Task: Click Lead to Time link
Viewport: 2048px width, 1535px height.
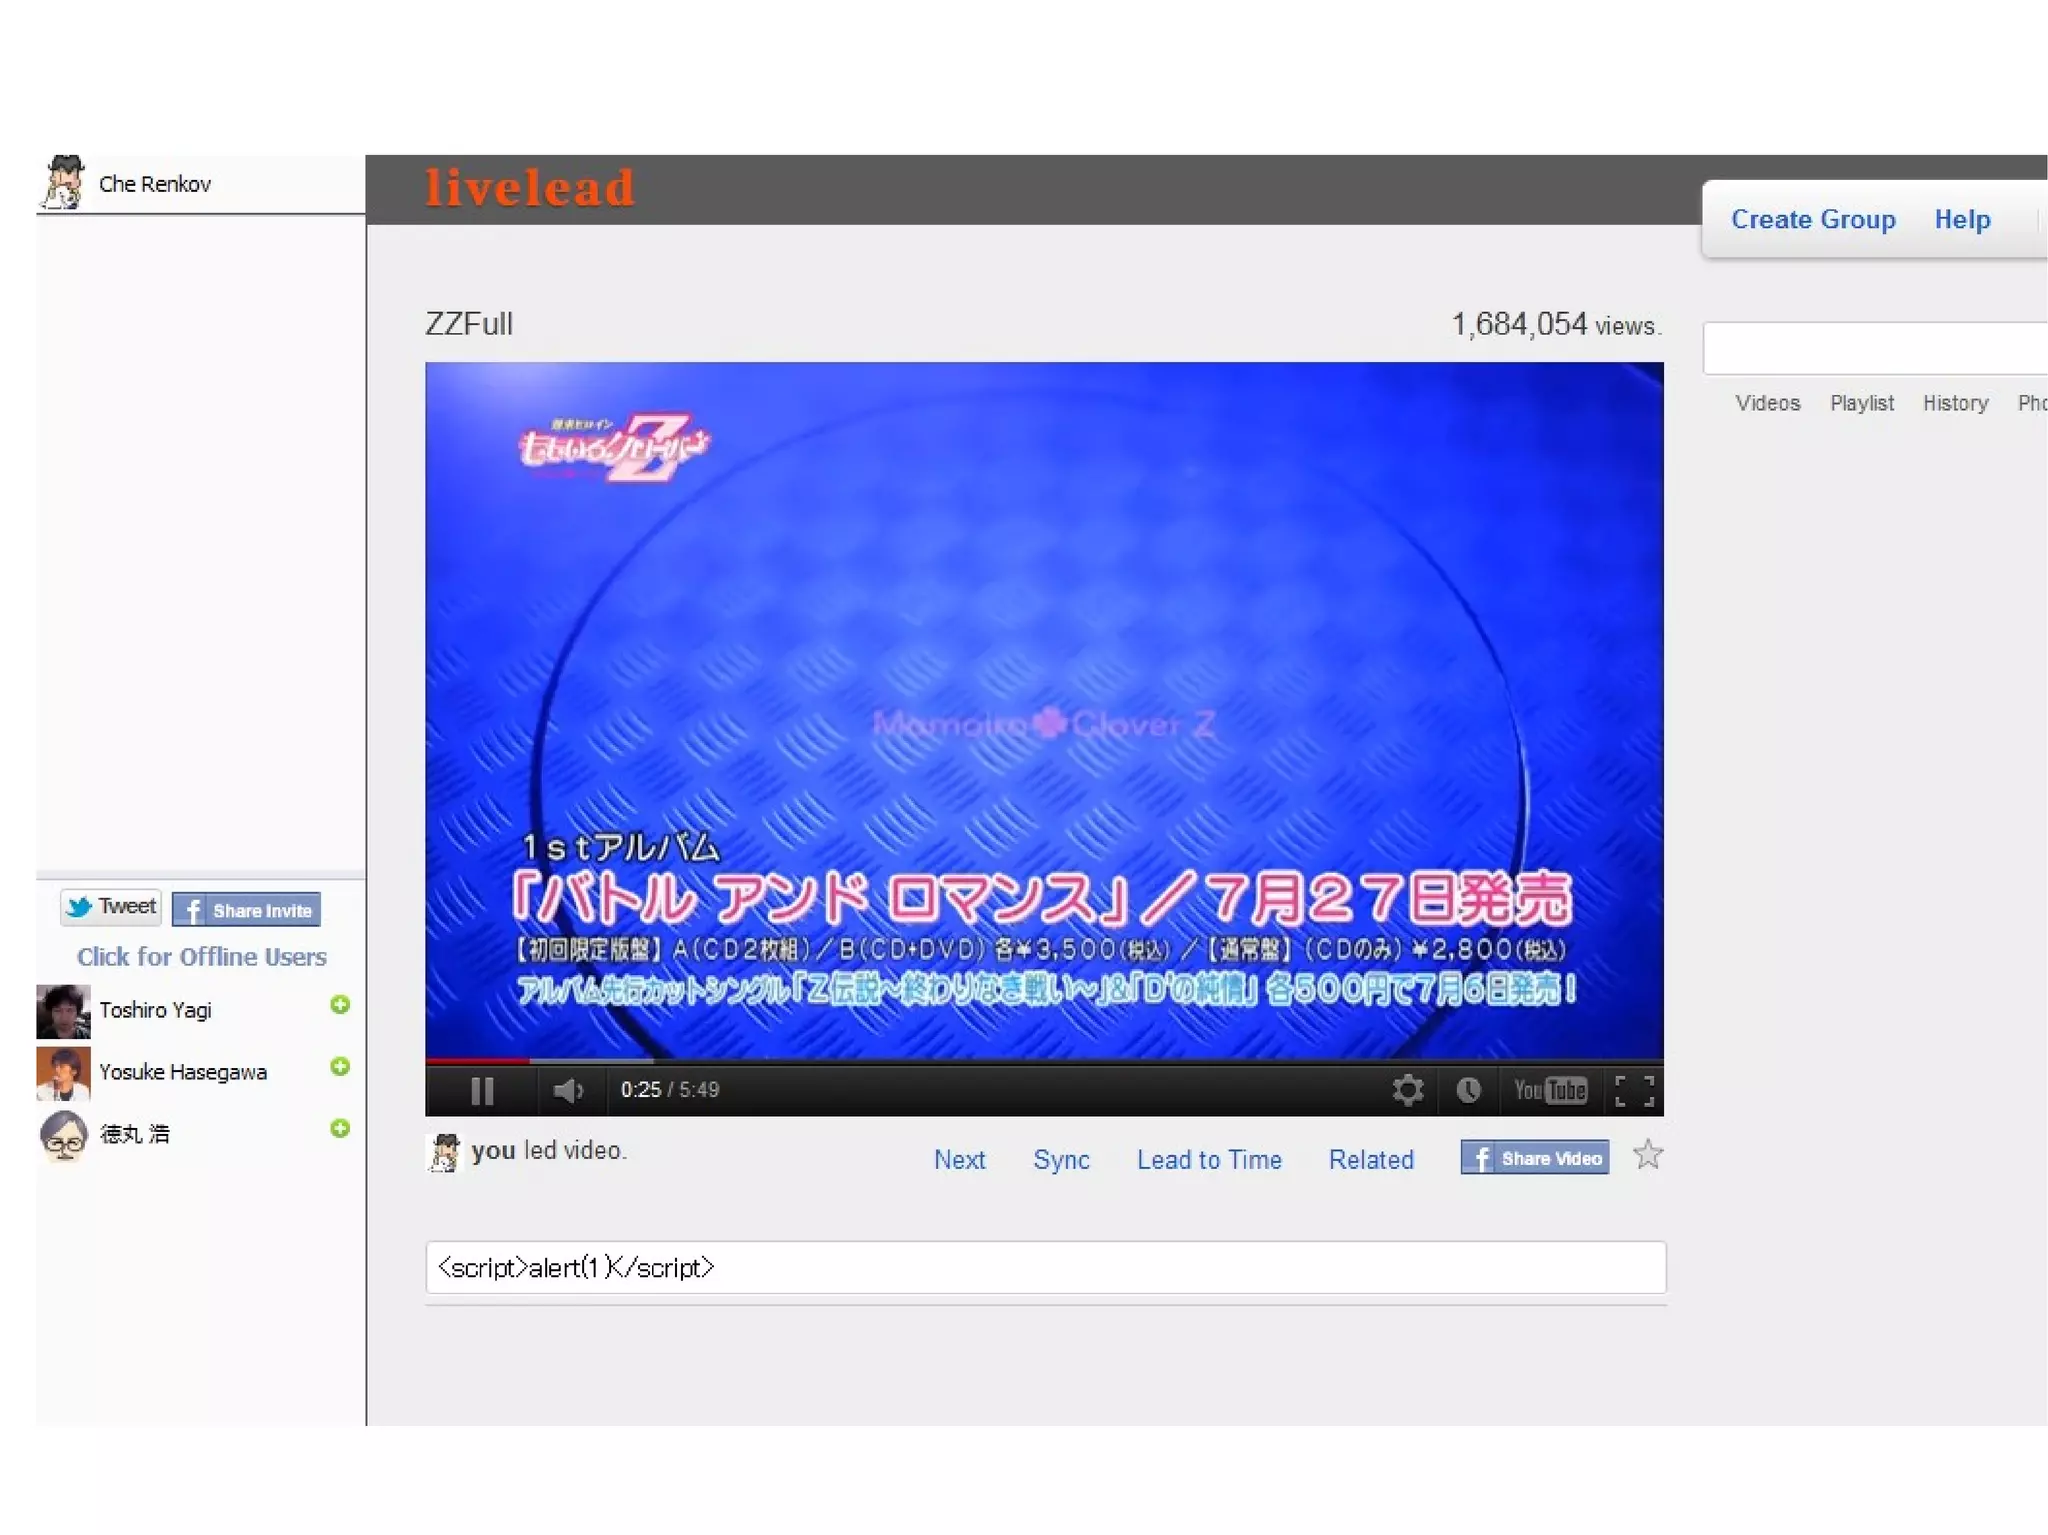Action: point(1209,1160)
